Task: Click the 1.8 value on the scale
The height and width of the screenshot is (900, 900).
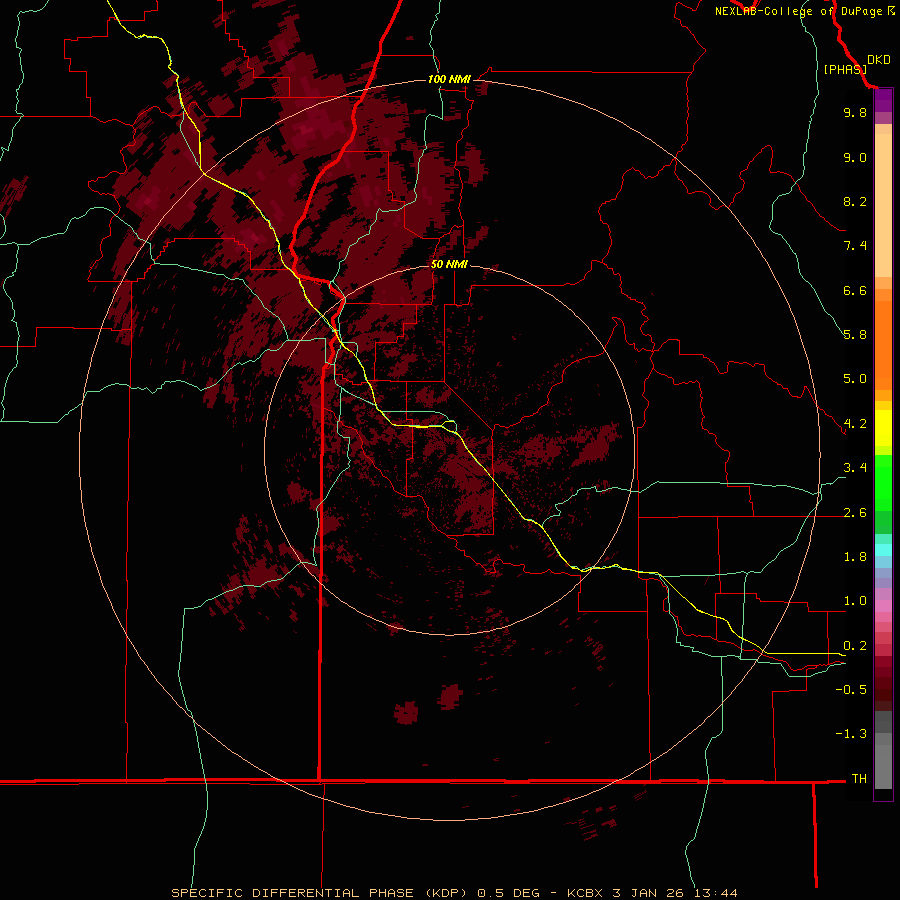Action: point(855,557)
